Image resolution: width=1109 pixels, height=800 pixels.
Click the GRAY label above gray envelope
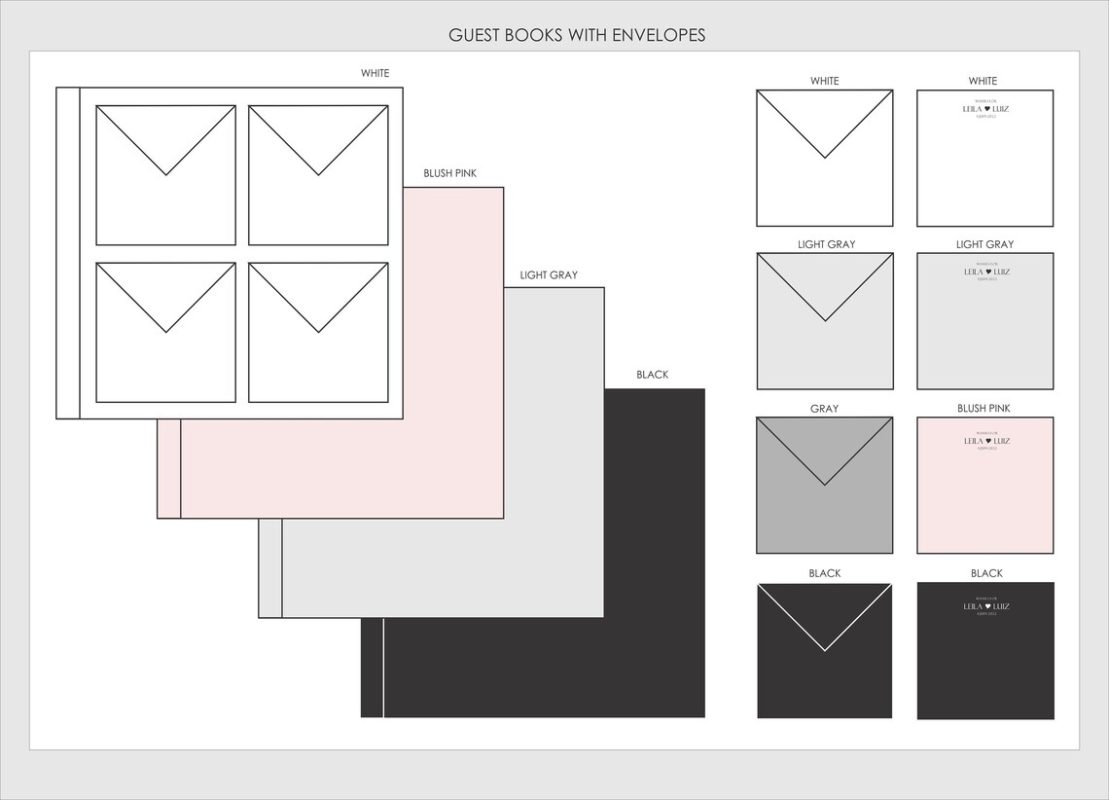click(824, 408)
